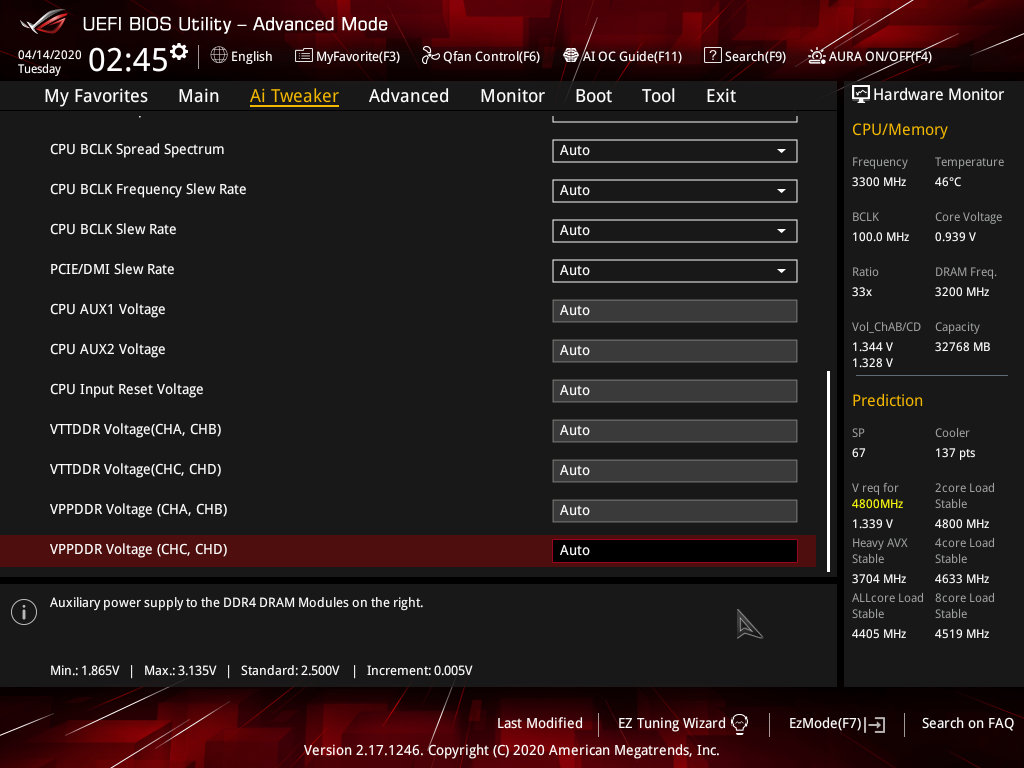This screenshot has width=1024, height=768.
Task: Click the time display 02:45
Action: [x=128, y=60]
